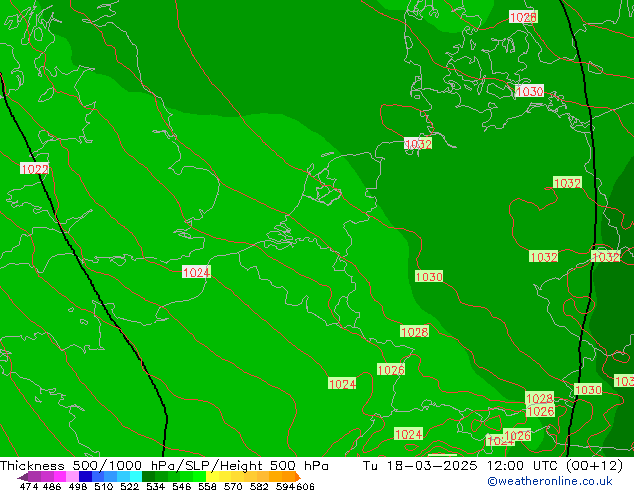Viewport: 634px width, 490px height.
Task: Click the 1028 label directly above a 1026 label
Action: 539,398
